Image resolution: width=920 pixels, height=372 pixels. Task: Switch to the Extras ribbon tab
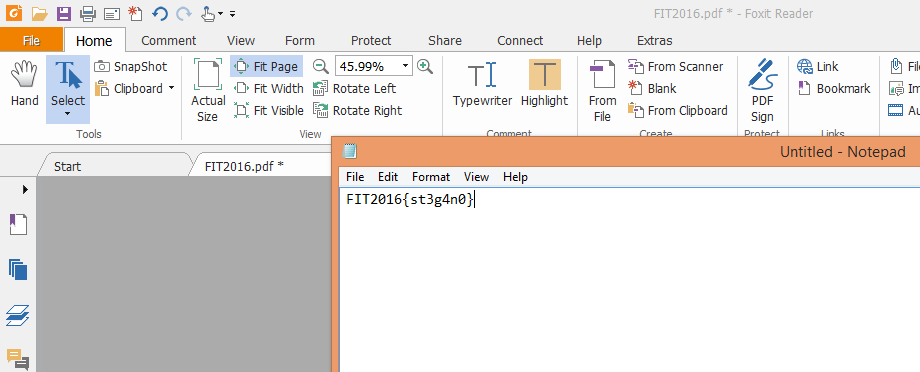point(655,40)
